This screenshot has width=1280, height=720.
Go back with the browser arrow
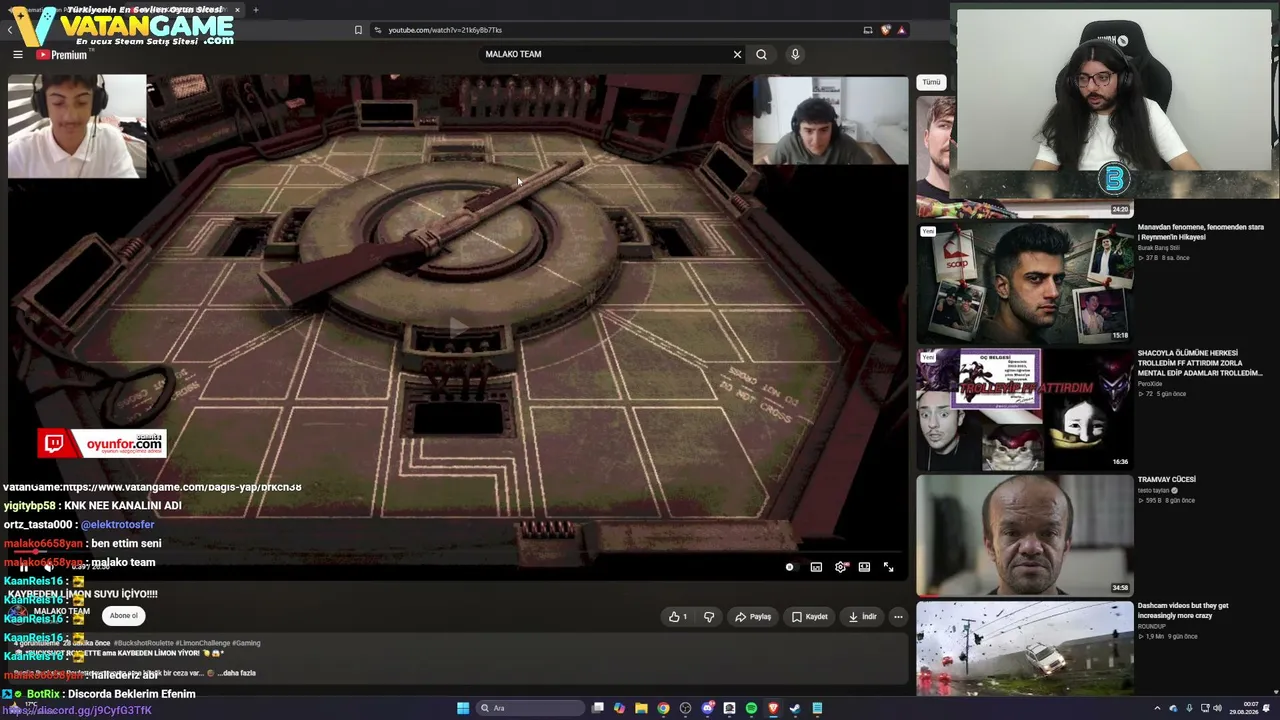(x=9, y=30)
